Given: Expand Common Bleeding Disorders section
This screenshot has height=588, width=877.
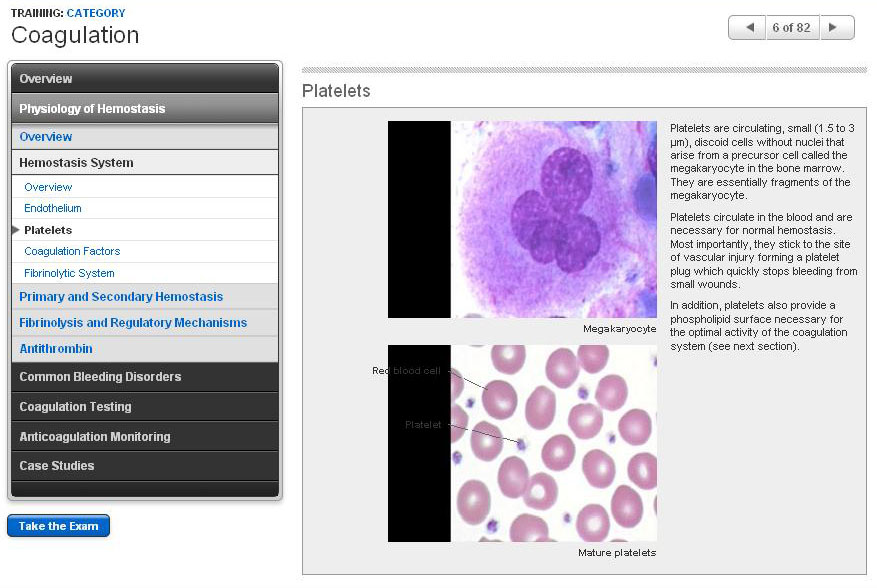Looking at the screenshot, I should [x=145, y=377].
